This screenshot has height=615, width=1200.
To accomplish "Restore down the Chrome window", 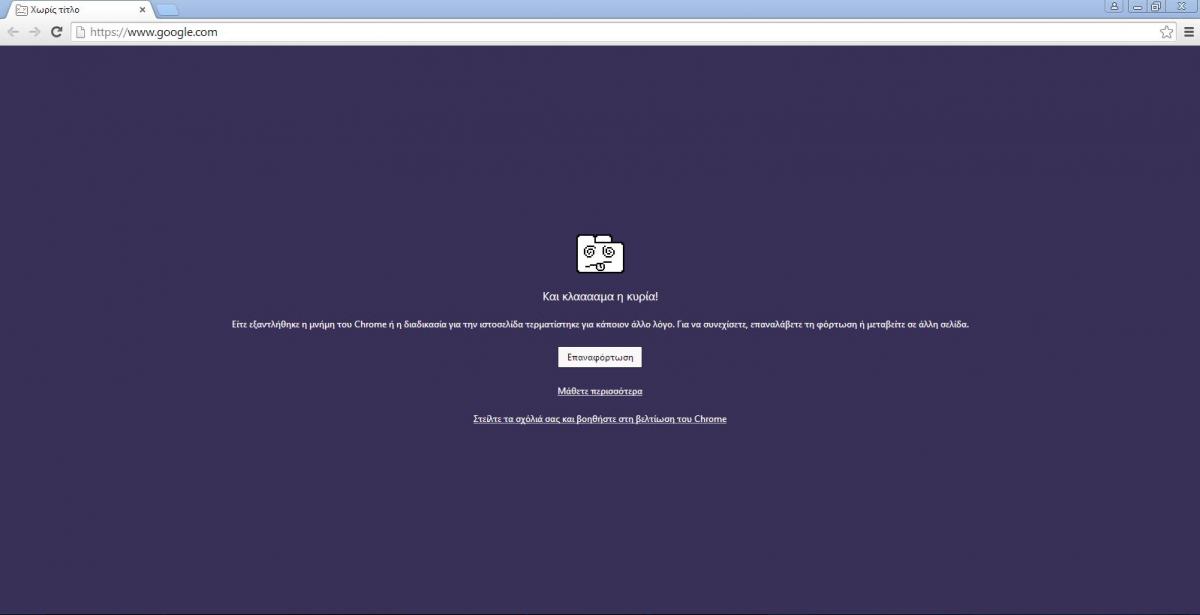I will click(x=1157, y=6).
